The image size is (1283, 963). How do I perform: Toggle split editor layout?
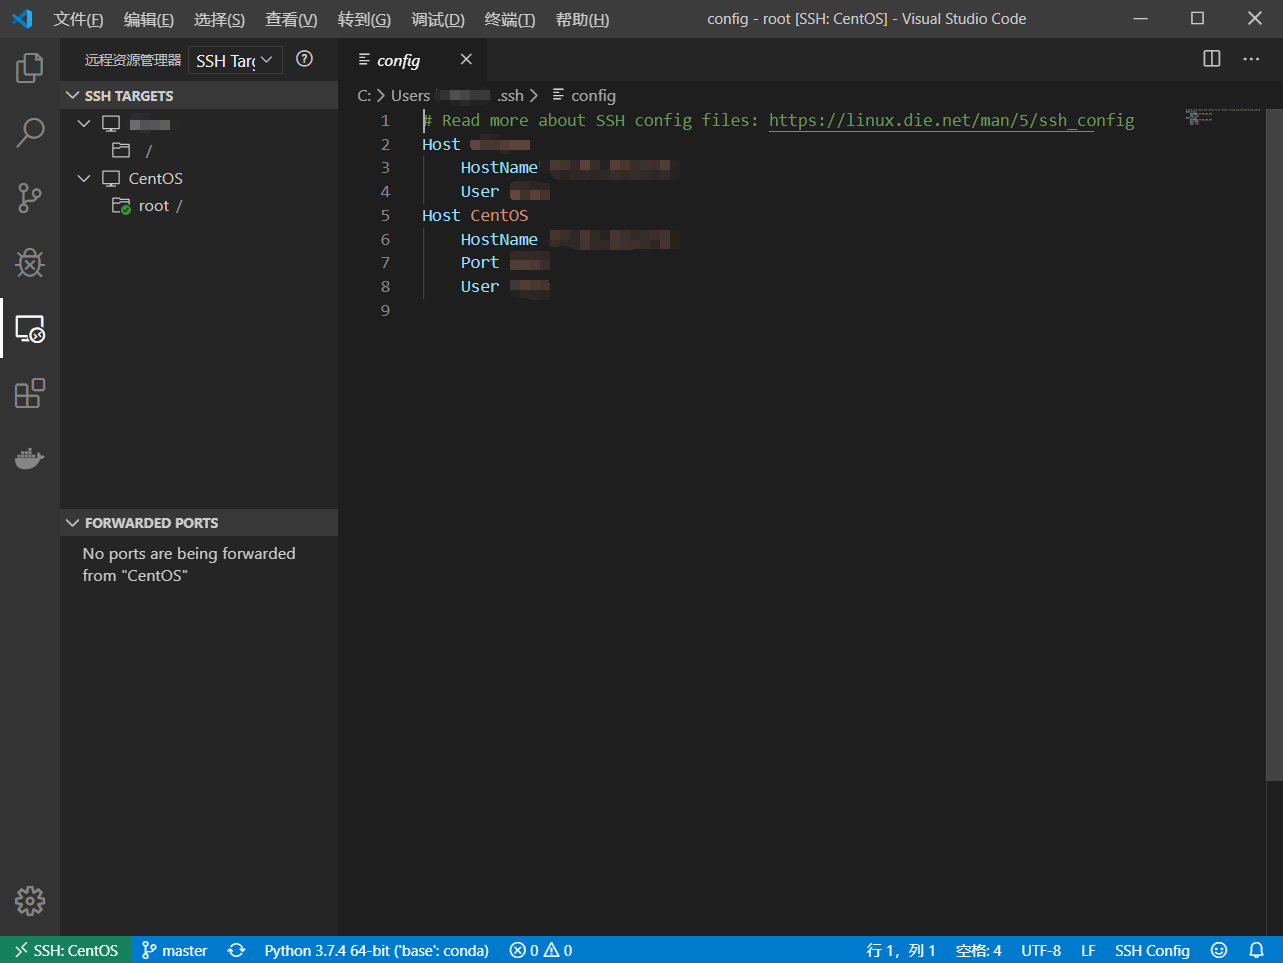coord(1211,59)
